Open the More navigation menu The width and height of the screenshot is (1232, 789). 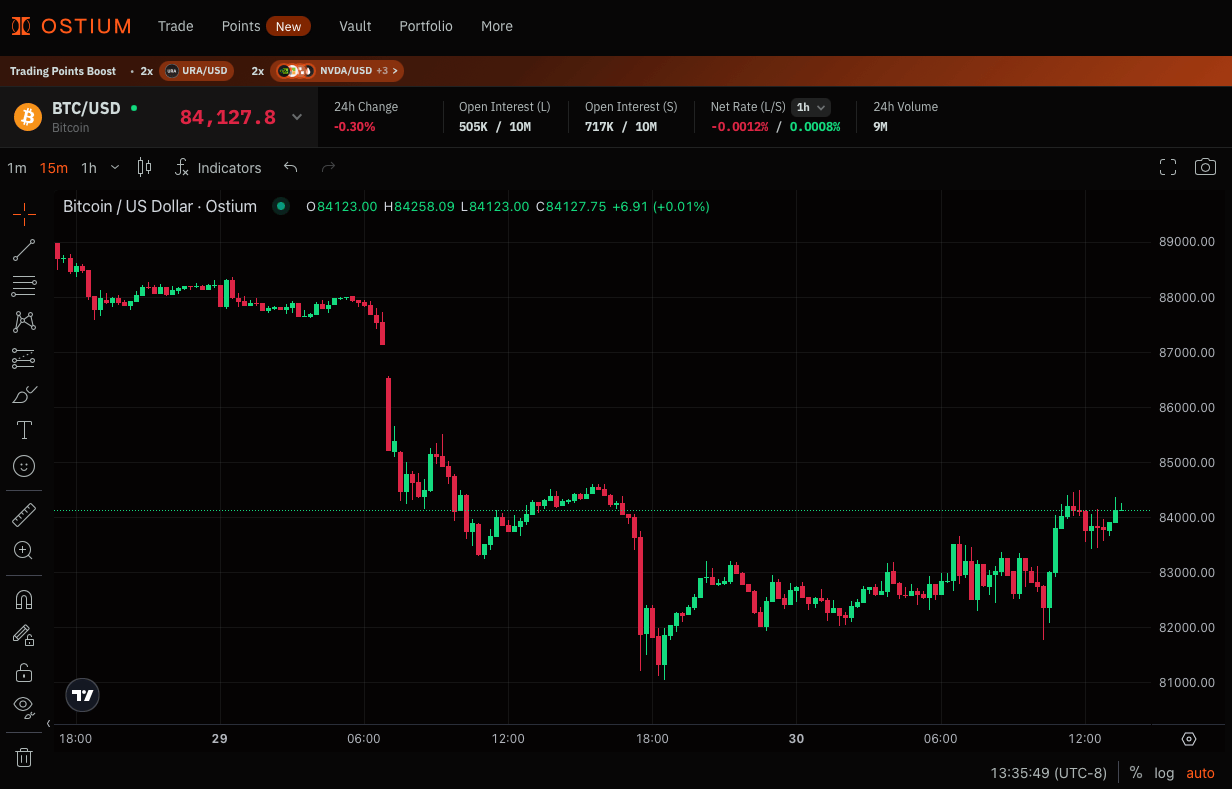point(497,26)
